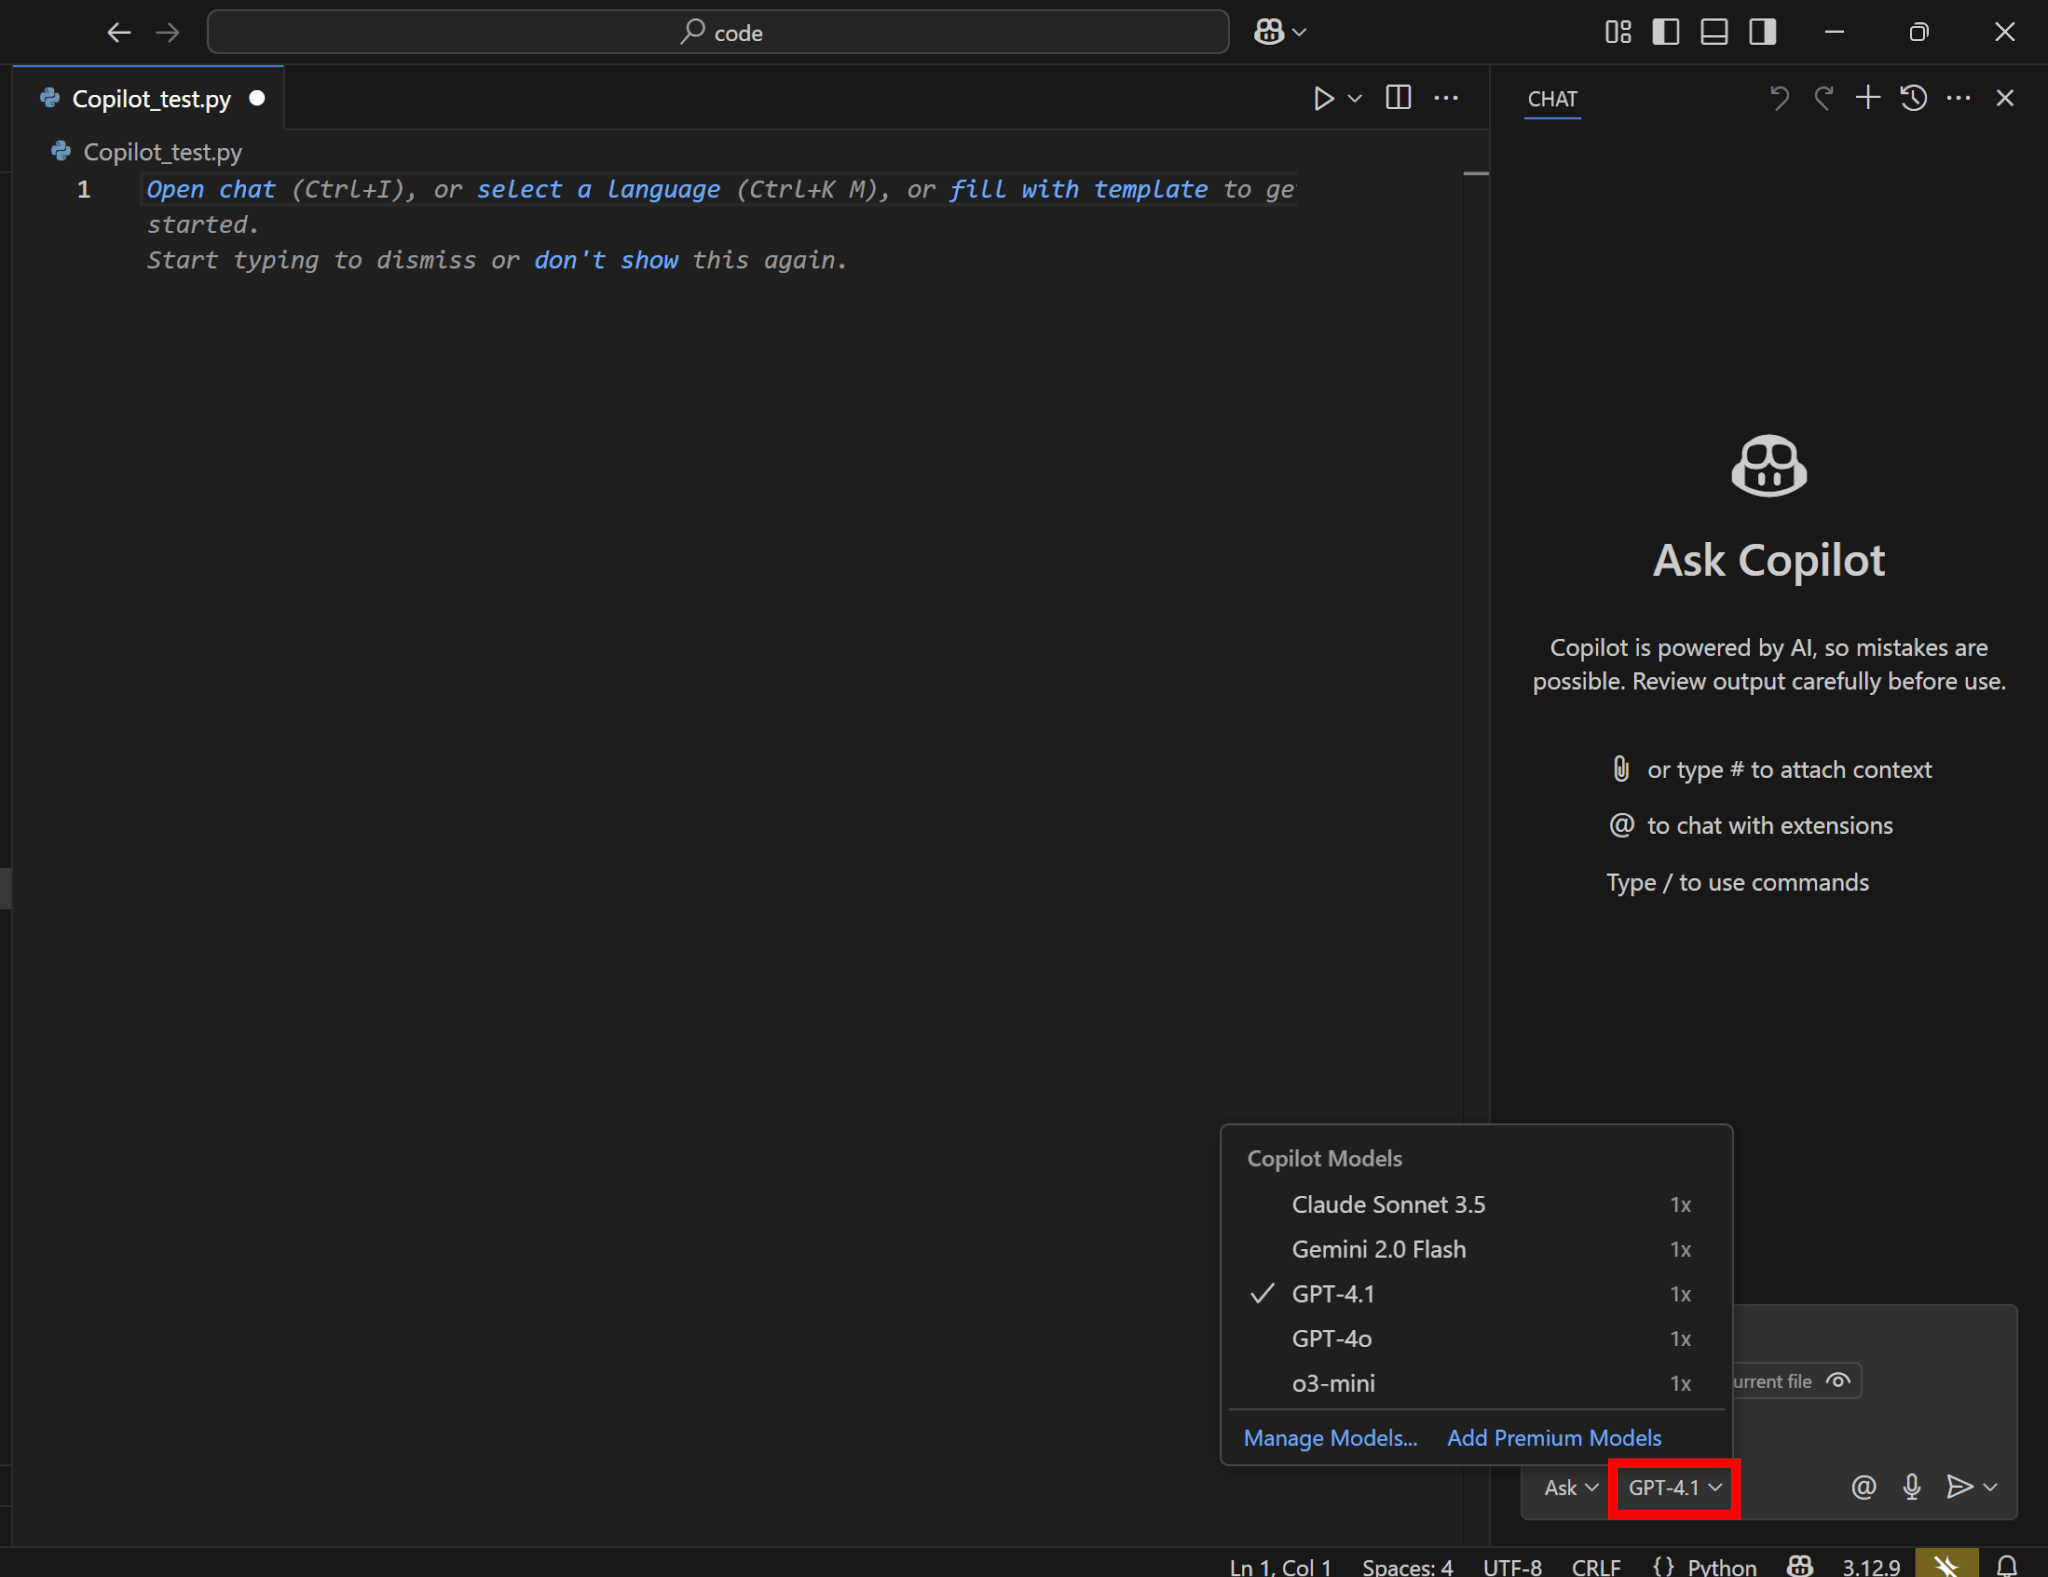Click the code search box

[x=717, y=32]
